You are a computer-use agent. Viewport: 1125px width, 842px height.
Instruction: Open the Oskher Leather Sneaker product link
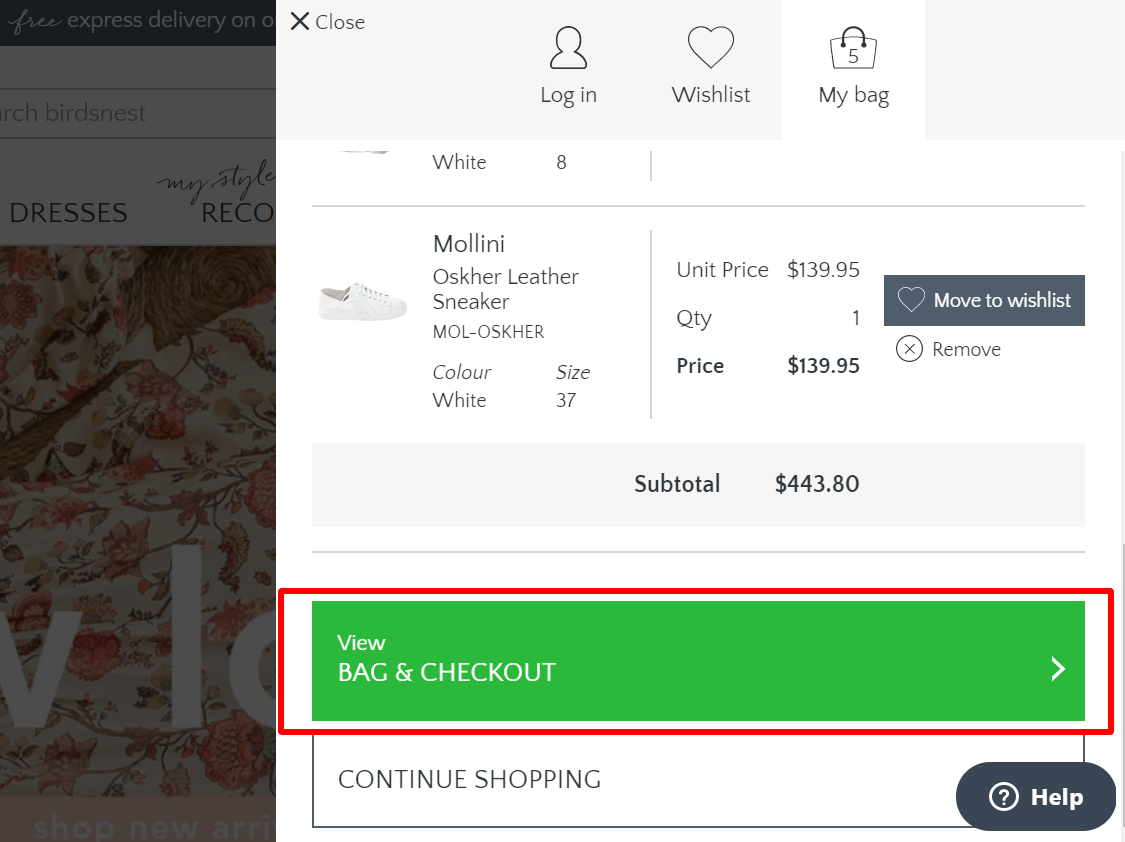pyautogui.click(x=505, y=289)
